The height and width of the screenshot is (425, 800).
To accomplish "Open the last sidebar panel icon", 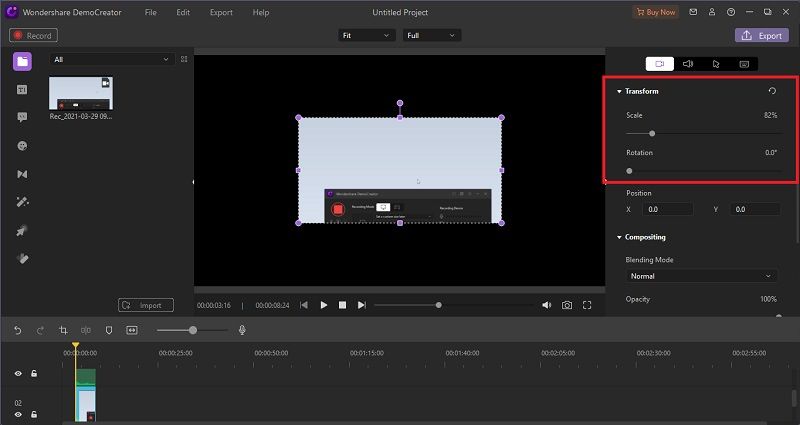I will [x=22, y=258].
